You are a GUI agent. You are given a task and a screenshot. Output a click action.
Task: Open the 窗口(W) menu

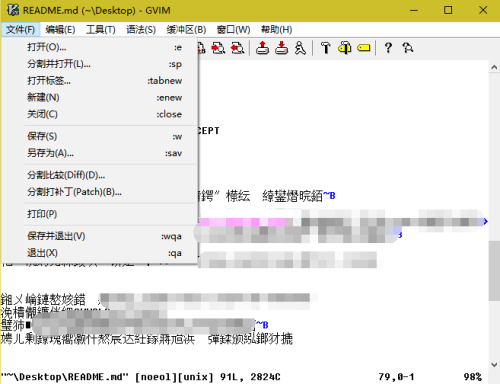(233, 30)
